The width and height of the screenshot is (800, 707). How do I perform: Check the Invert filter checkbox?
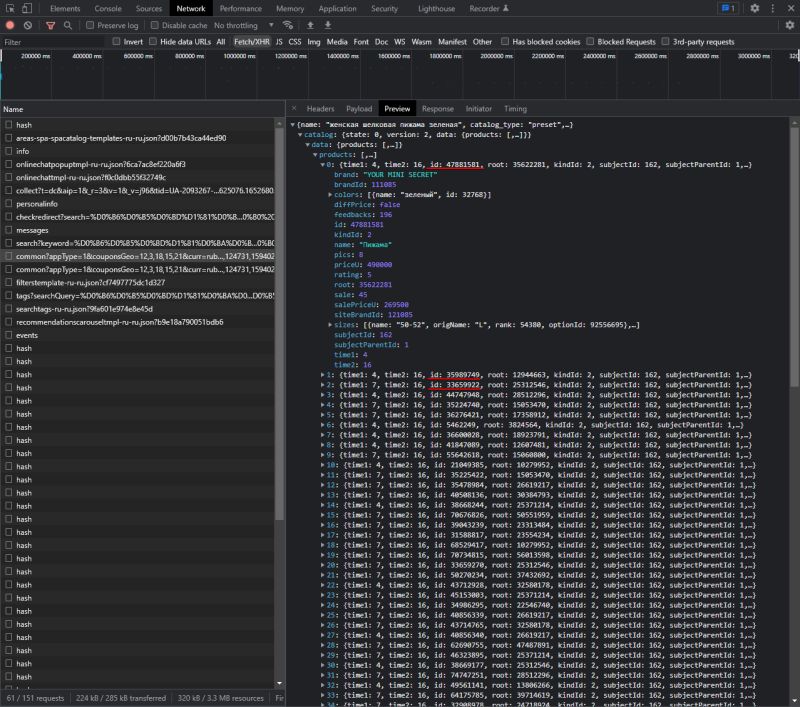[116, 41]
